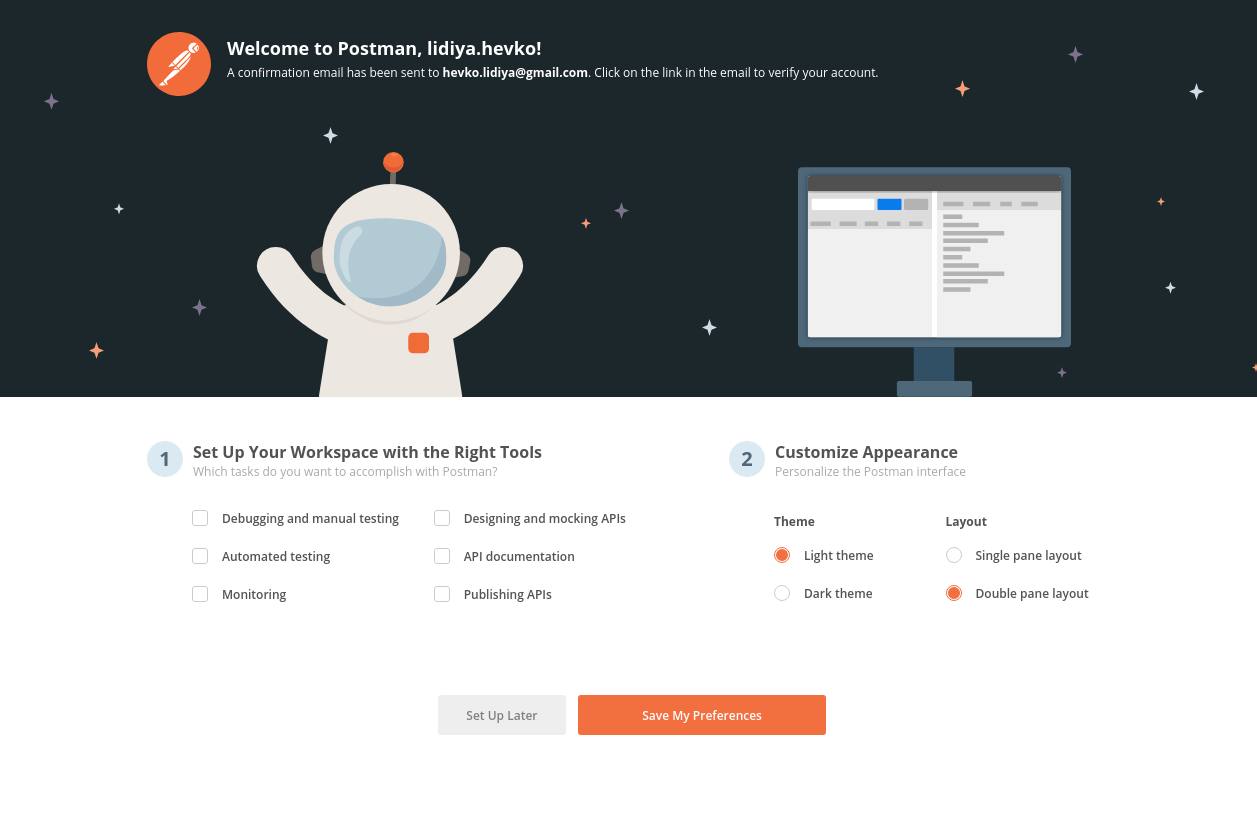The height and width of the screenshot is (823, 1257).
Task: Switch to Dark theme option
Action: pyautogui.click(x=782, y=593)
